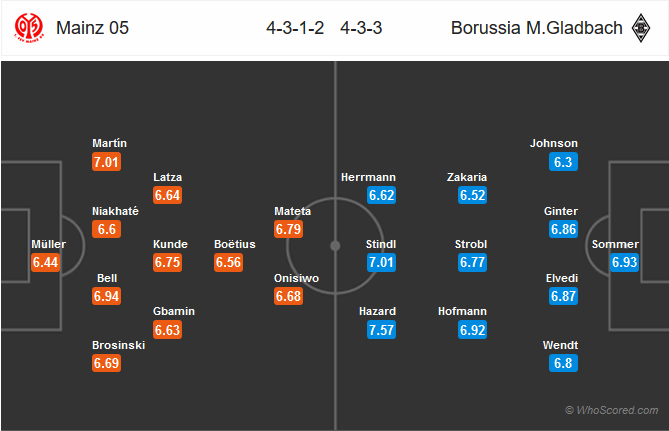Select Stindl's 7.01 rating badge
The image size is (669, 431).
381,262
